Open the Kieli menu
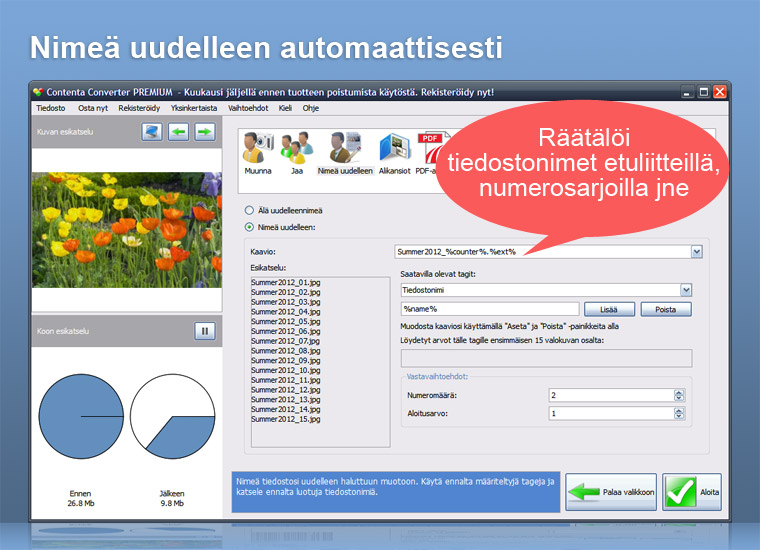Viewport: 760px width, 550px height. tap(285, 108)
